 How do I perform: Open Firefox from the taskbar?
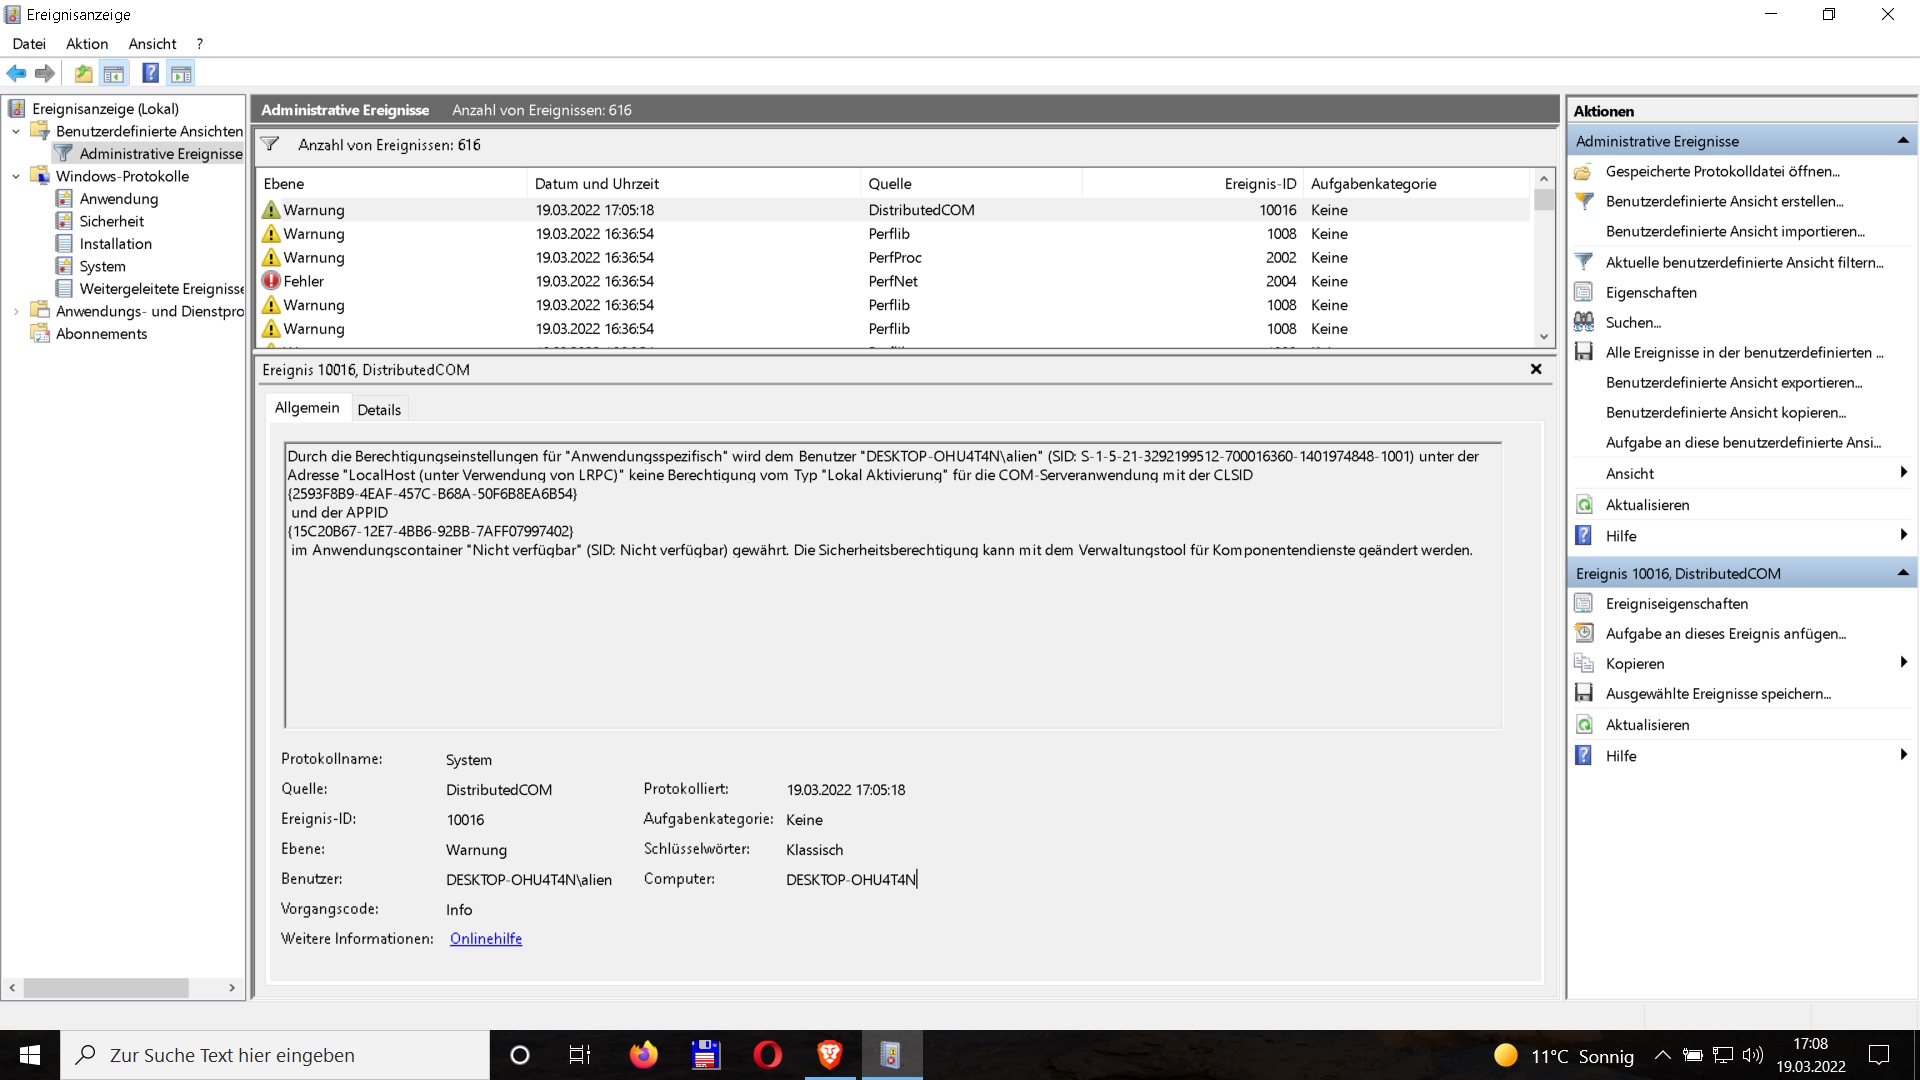(x=643, y=1055)
